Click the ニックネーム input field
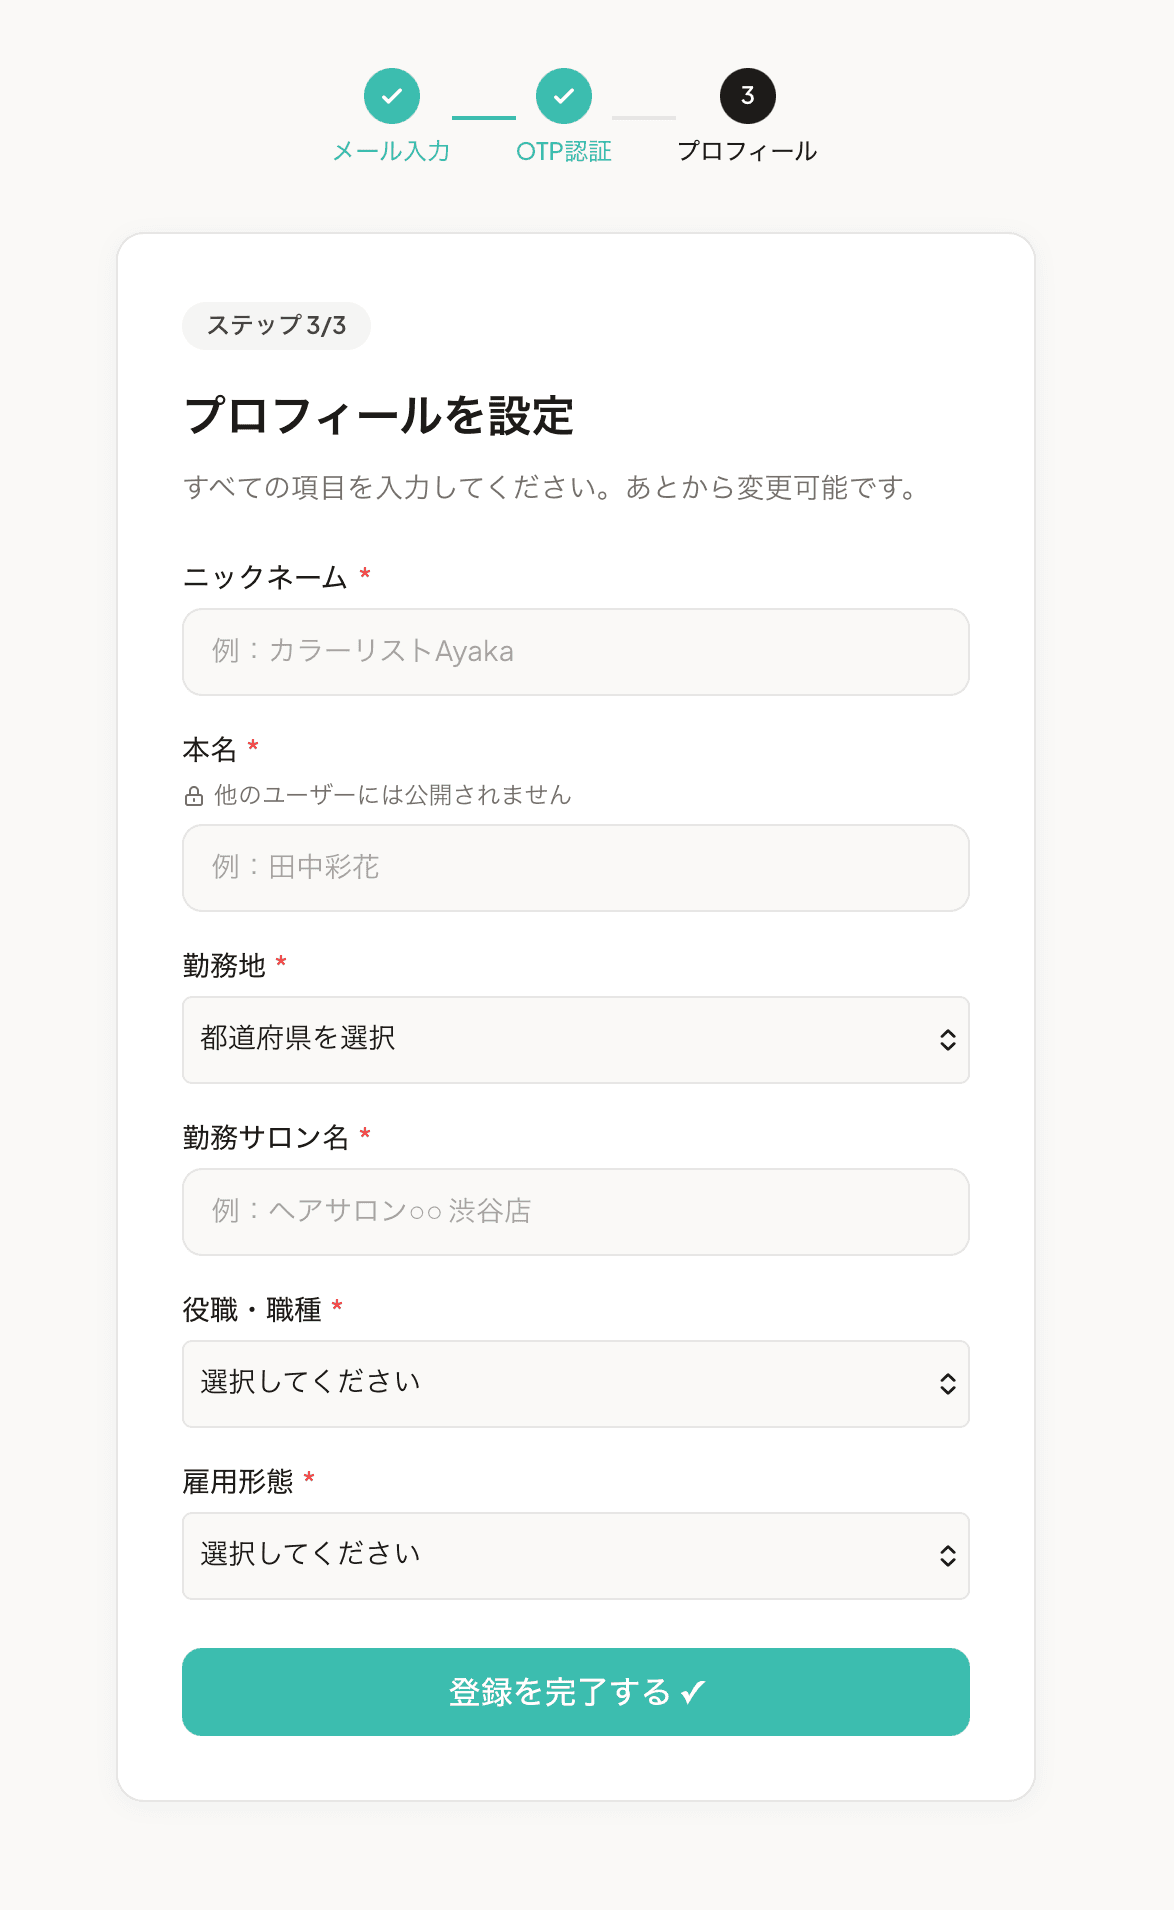 coord(575,652)
